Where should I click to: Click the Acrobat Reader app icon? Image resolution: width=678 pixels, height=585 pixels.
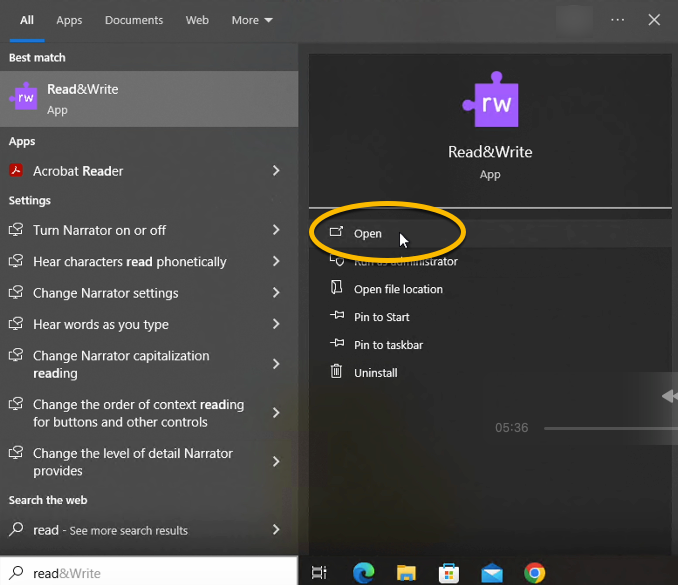pyautogui.click(x=16, y=171)
